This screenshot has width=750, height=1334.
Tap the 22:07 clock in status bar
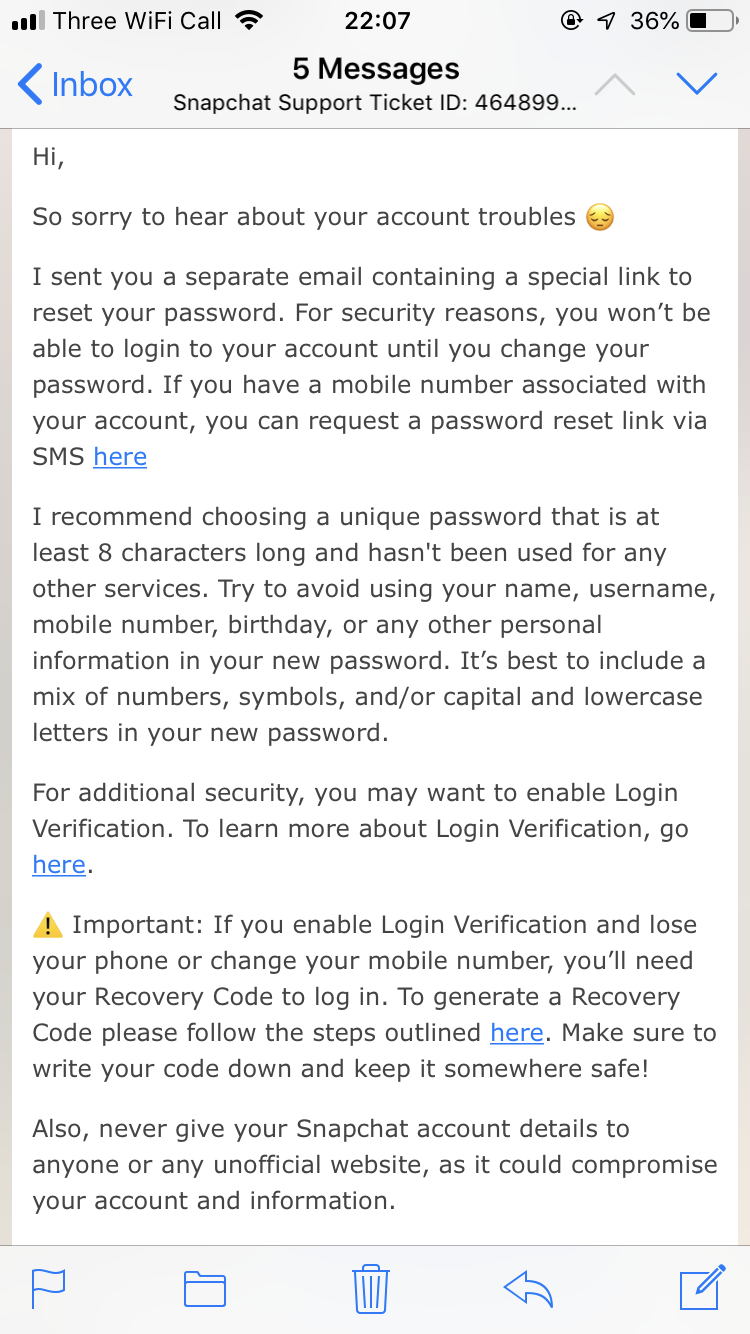coord(377,21)
